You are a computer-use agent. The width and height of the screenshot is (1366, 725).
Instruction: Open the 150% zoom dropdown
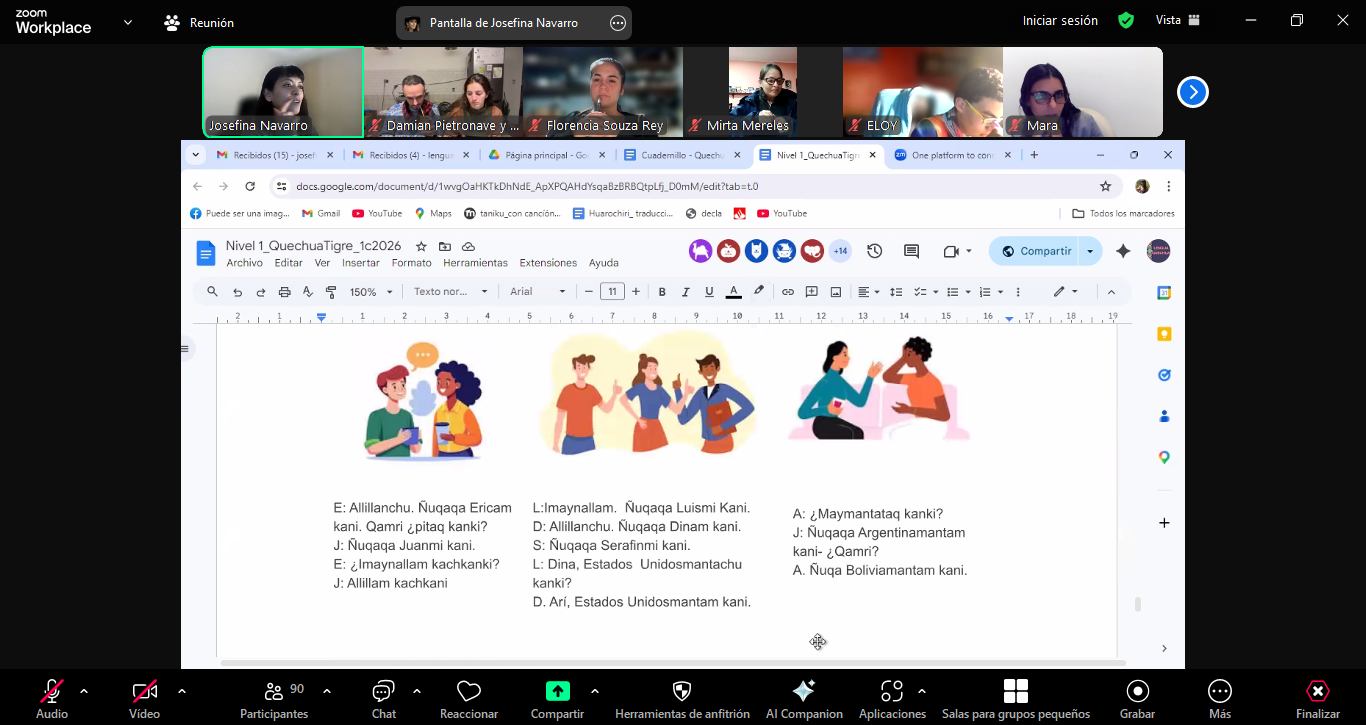368,292
